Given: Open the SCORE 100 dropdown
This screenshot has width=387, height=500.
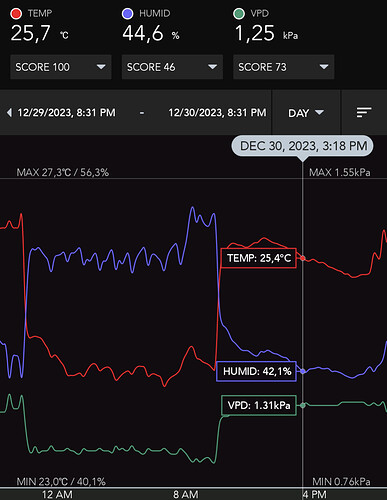Looking at the screenshot, I should click(61, 67).
